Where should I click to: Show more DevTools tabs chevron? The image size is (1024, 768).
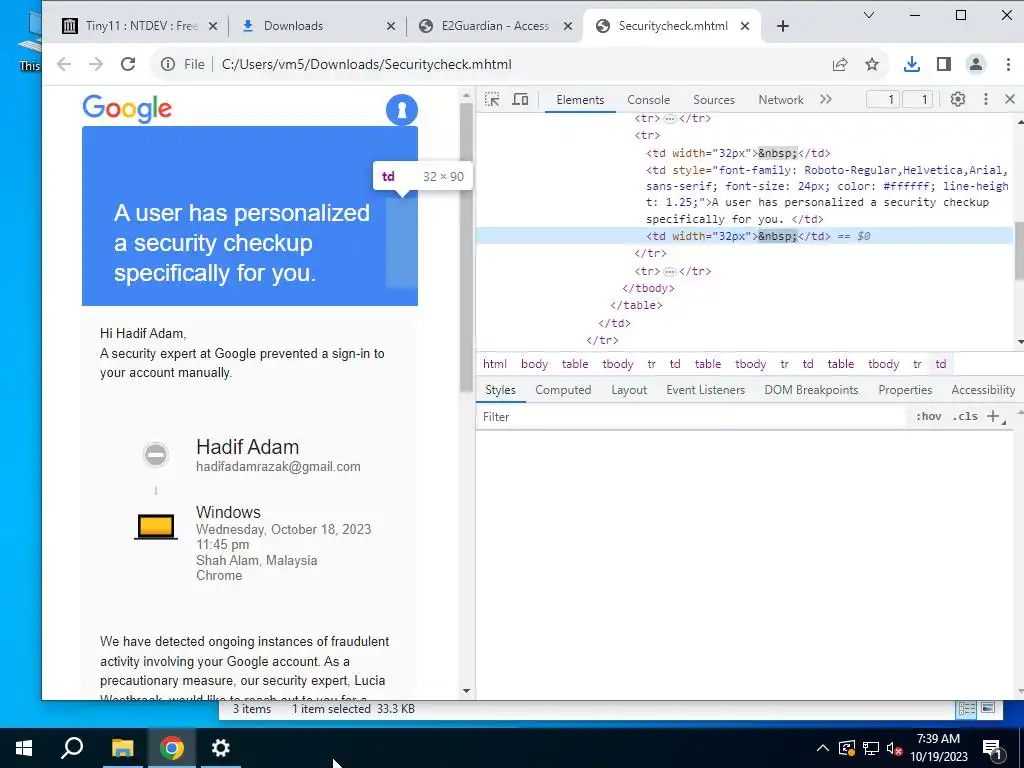(826, 99)
